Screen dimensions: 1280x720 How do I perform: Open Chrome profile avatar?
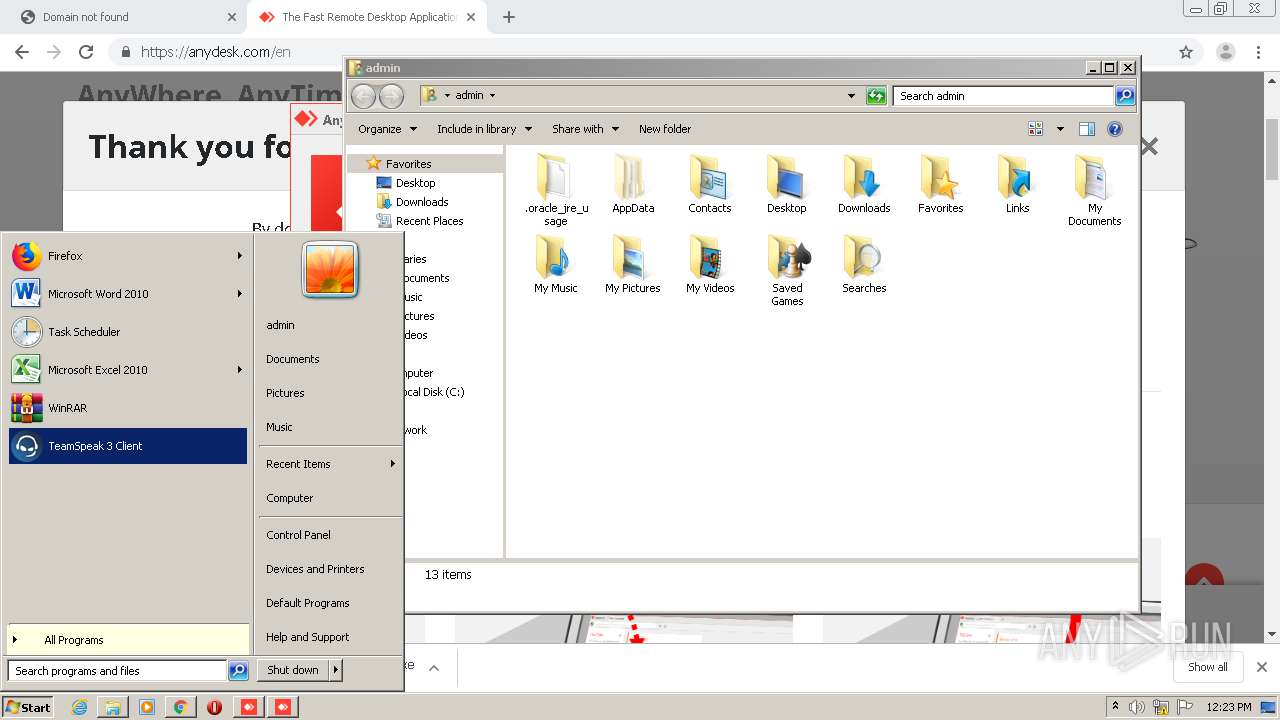tap(1225, 52)
